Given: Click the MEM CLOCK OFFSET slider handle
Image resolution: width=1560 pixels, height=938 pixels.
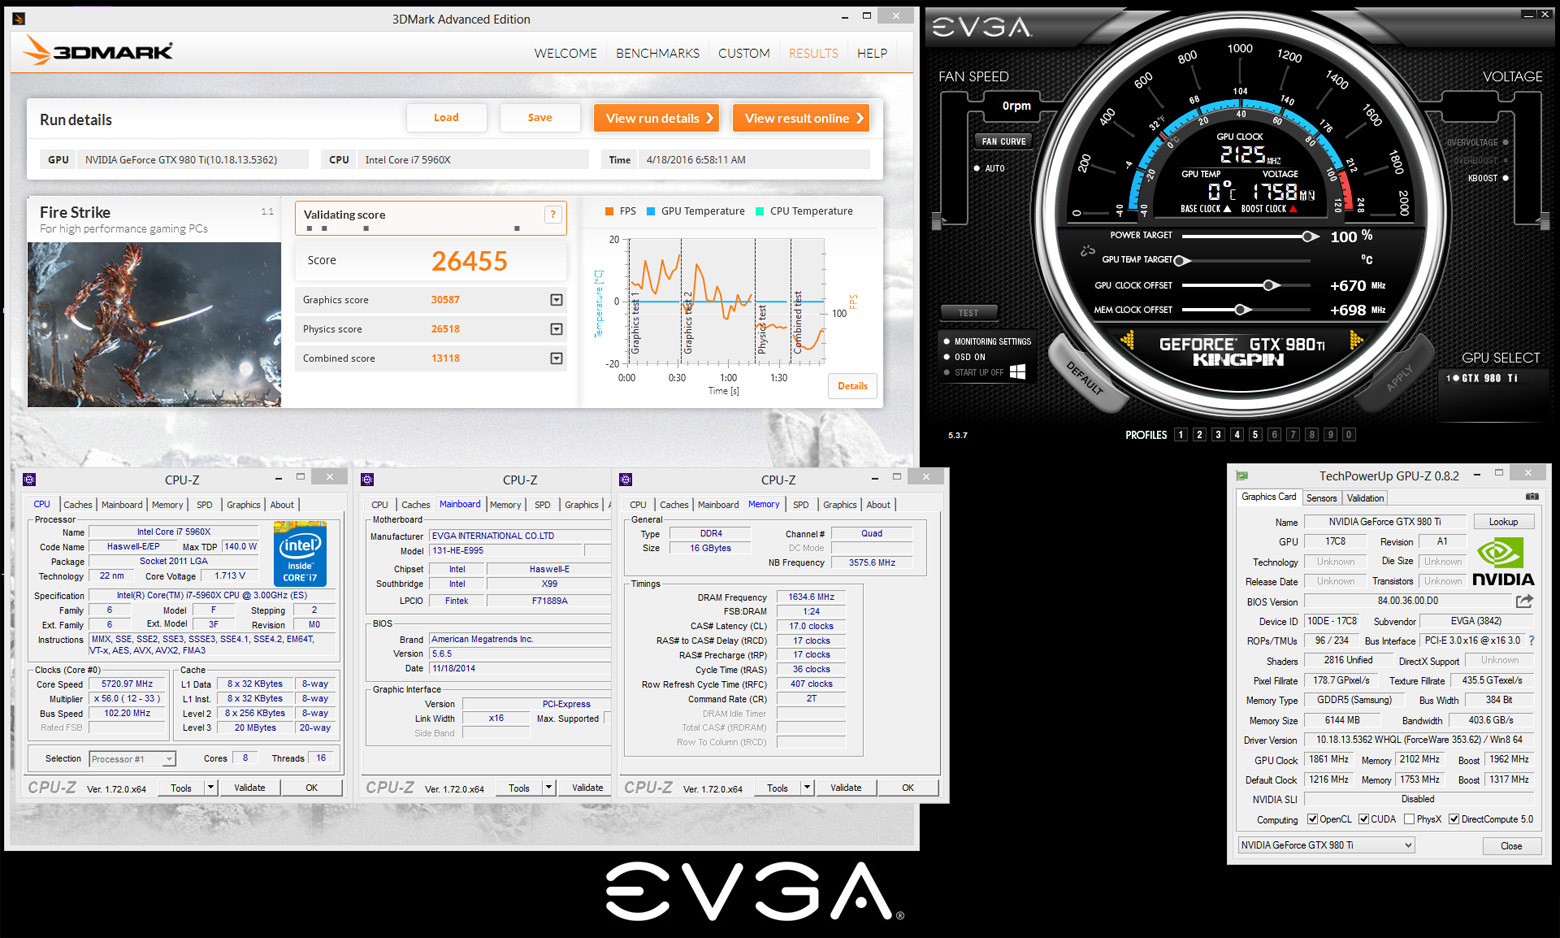Looking at the screenshot, I should (x=1241, y=310).
